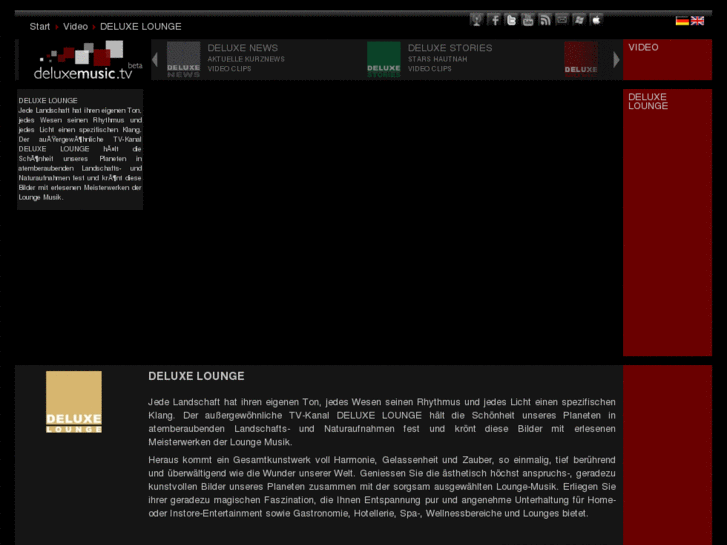The image size is (727, 545).
Task: Go to Start in the breadcrumb
Action: (39, 26)
